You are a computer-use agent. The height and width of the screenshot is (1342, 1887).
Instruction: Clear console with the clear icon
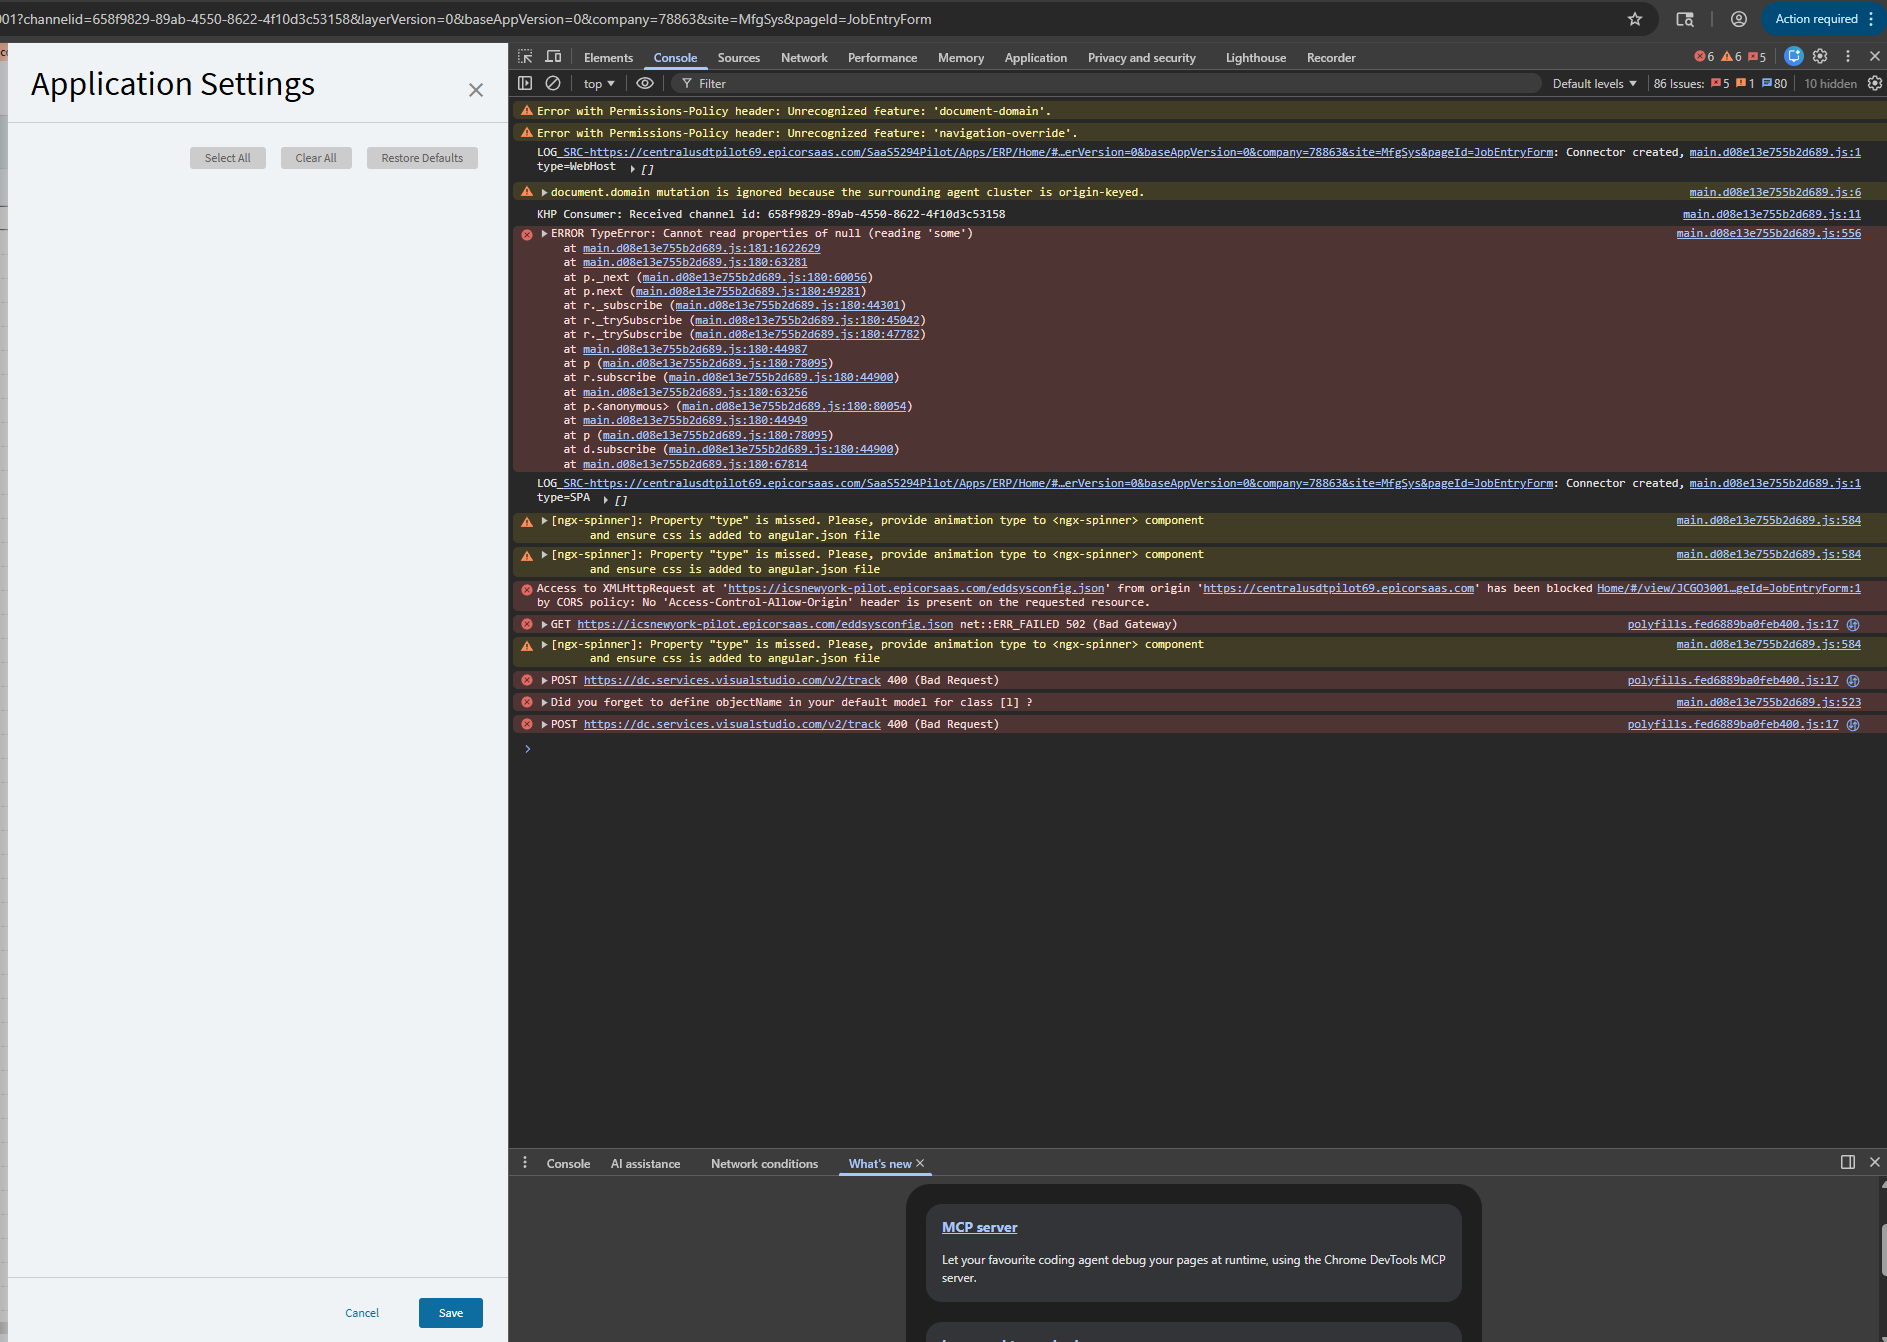[553, 83]
